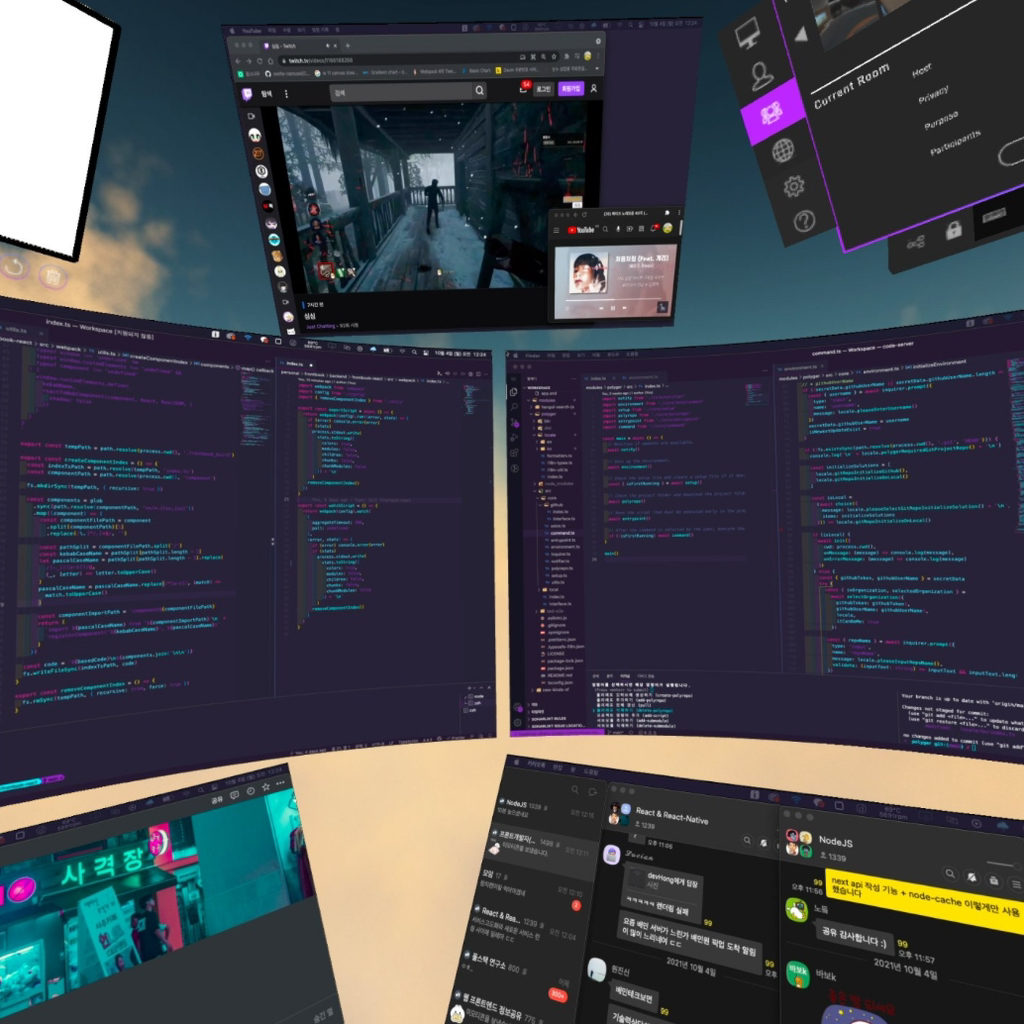Click the Twitch search magnifier button
The image size is (1024, 1024).
tap(479, 90)
